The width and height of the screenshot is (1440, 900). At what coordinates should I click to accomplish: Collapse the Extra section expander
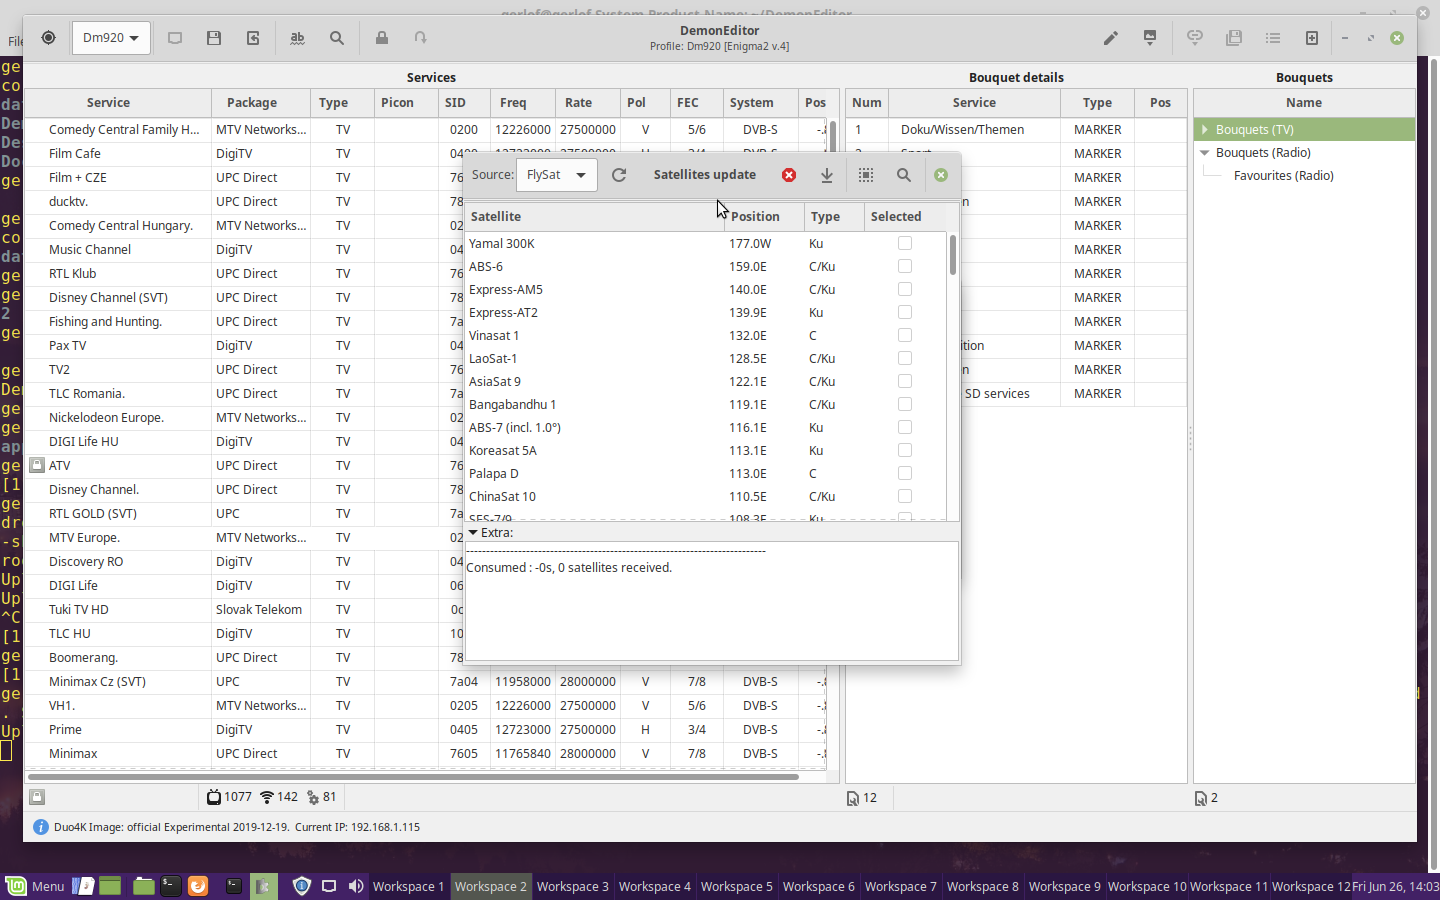[473, 533]
